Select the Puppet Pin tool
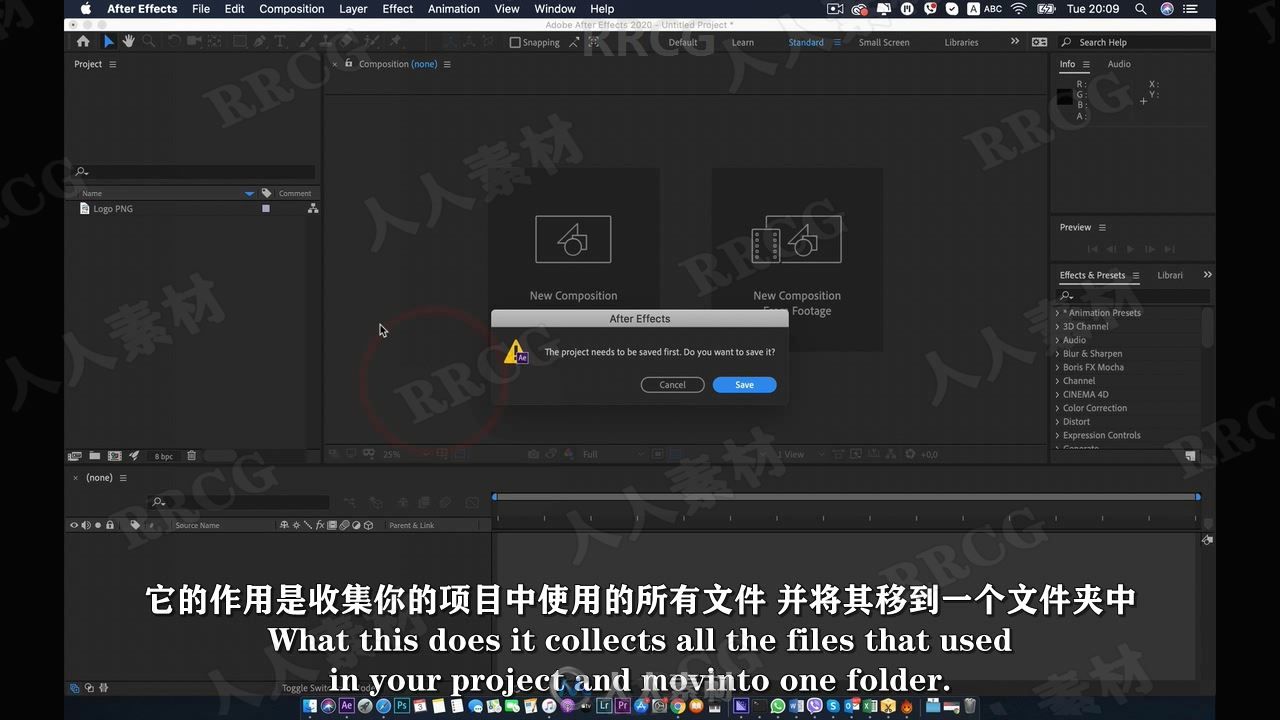This screenshot has width=1280, height=720. tap(395, 42)
